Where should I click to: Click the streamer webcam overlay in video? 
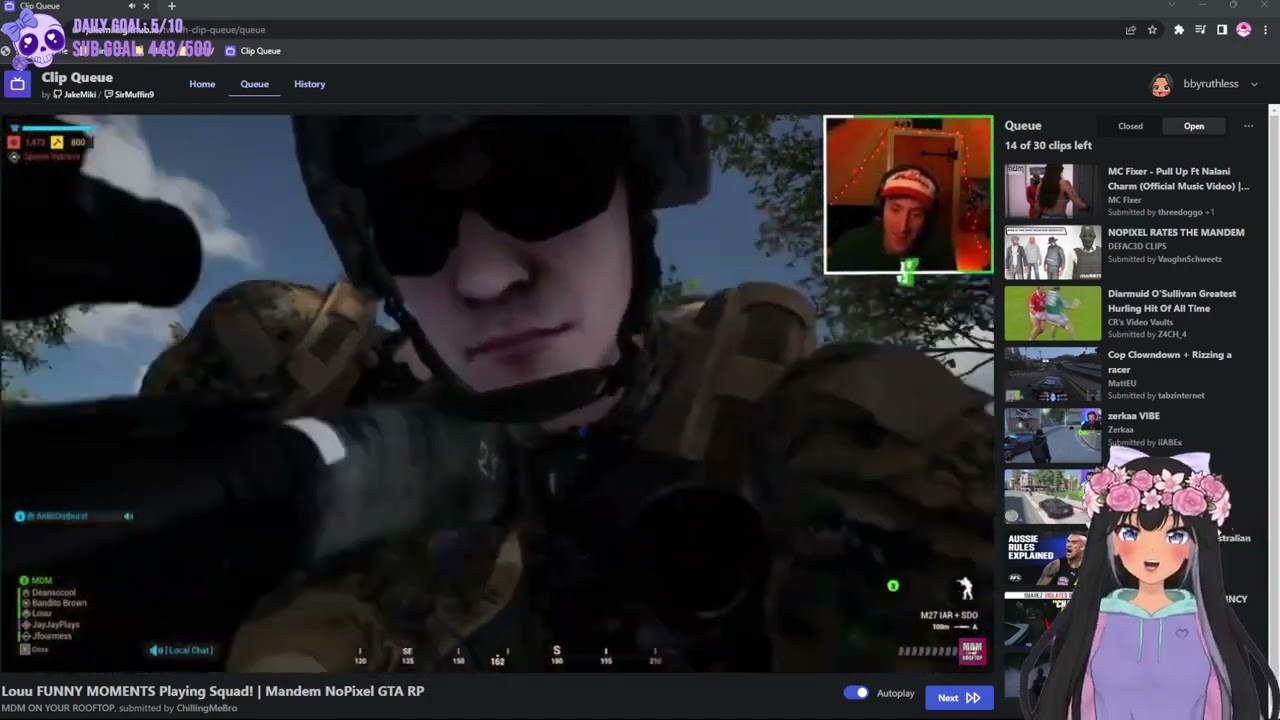click(x=908, y=195)
